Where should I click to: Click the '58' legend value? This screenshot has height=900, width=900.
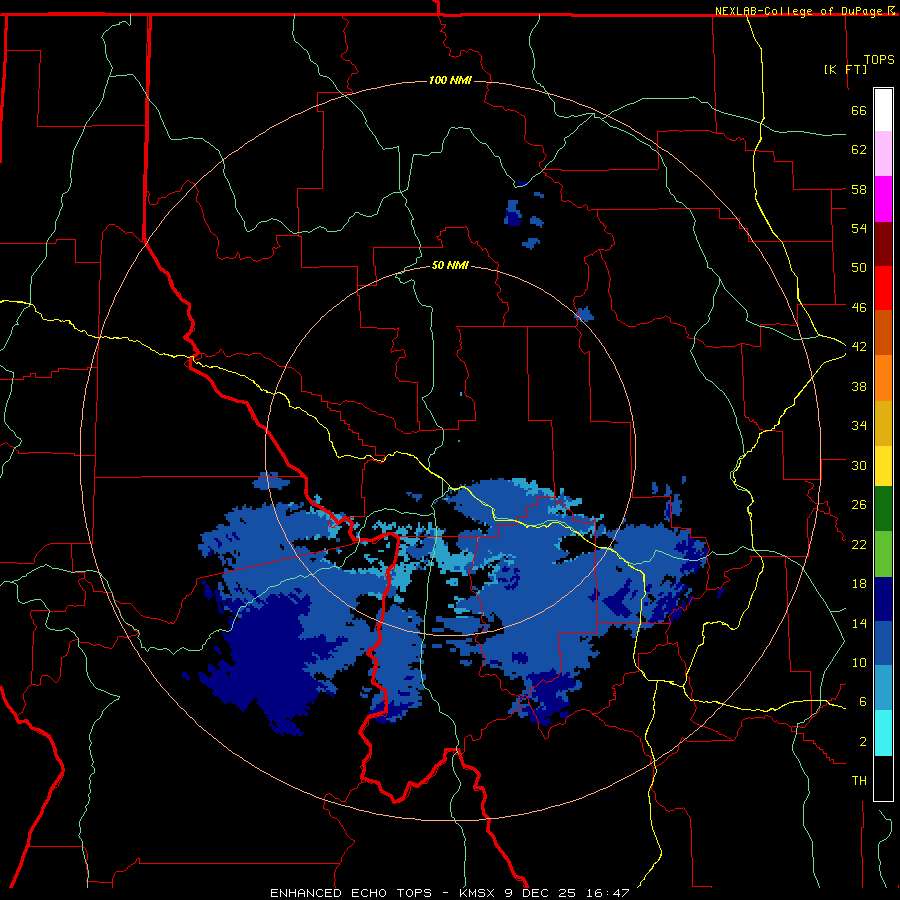859,189
